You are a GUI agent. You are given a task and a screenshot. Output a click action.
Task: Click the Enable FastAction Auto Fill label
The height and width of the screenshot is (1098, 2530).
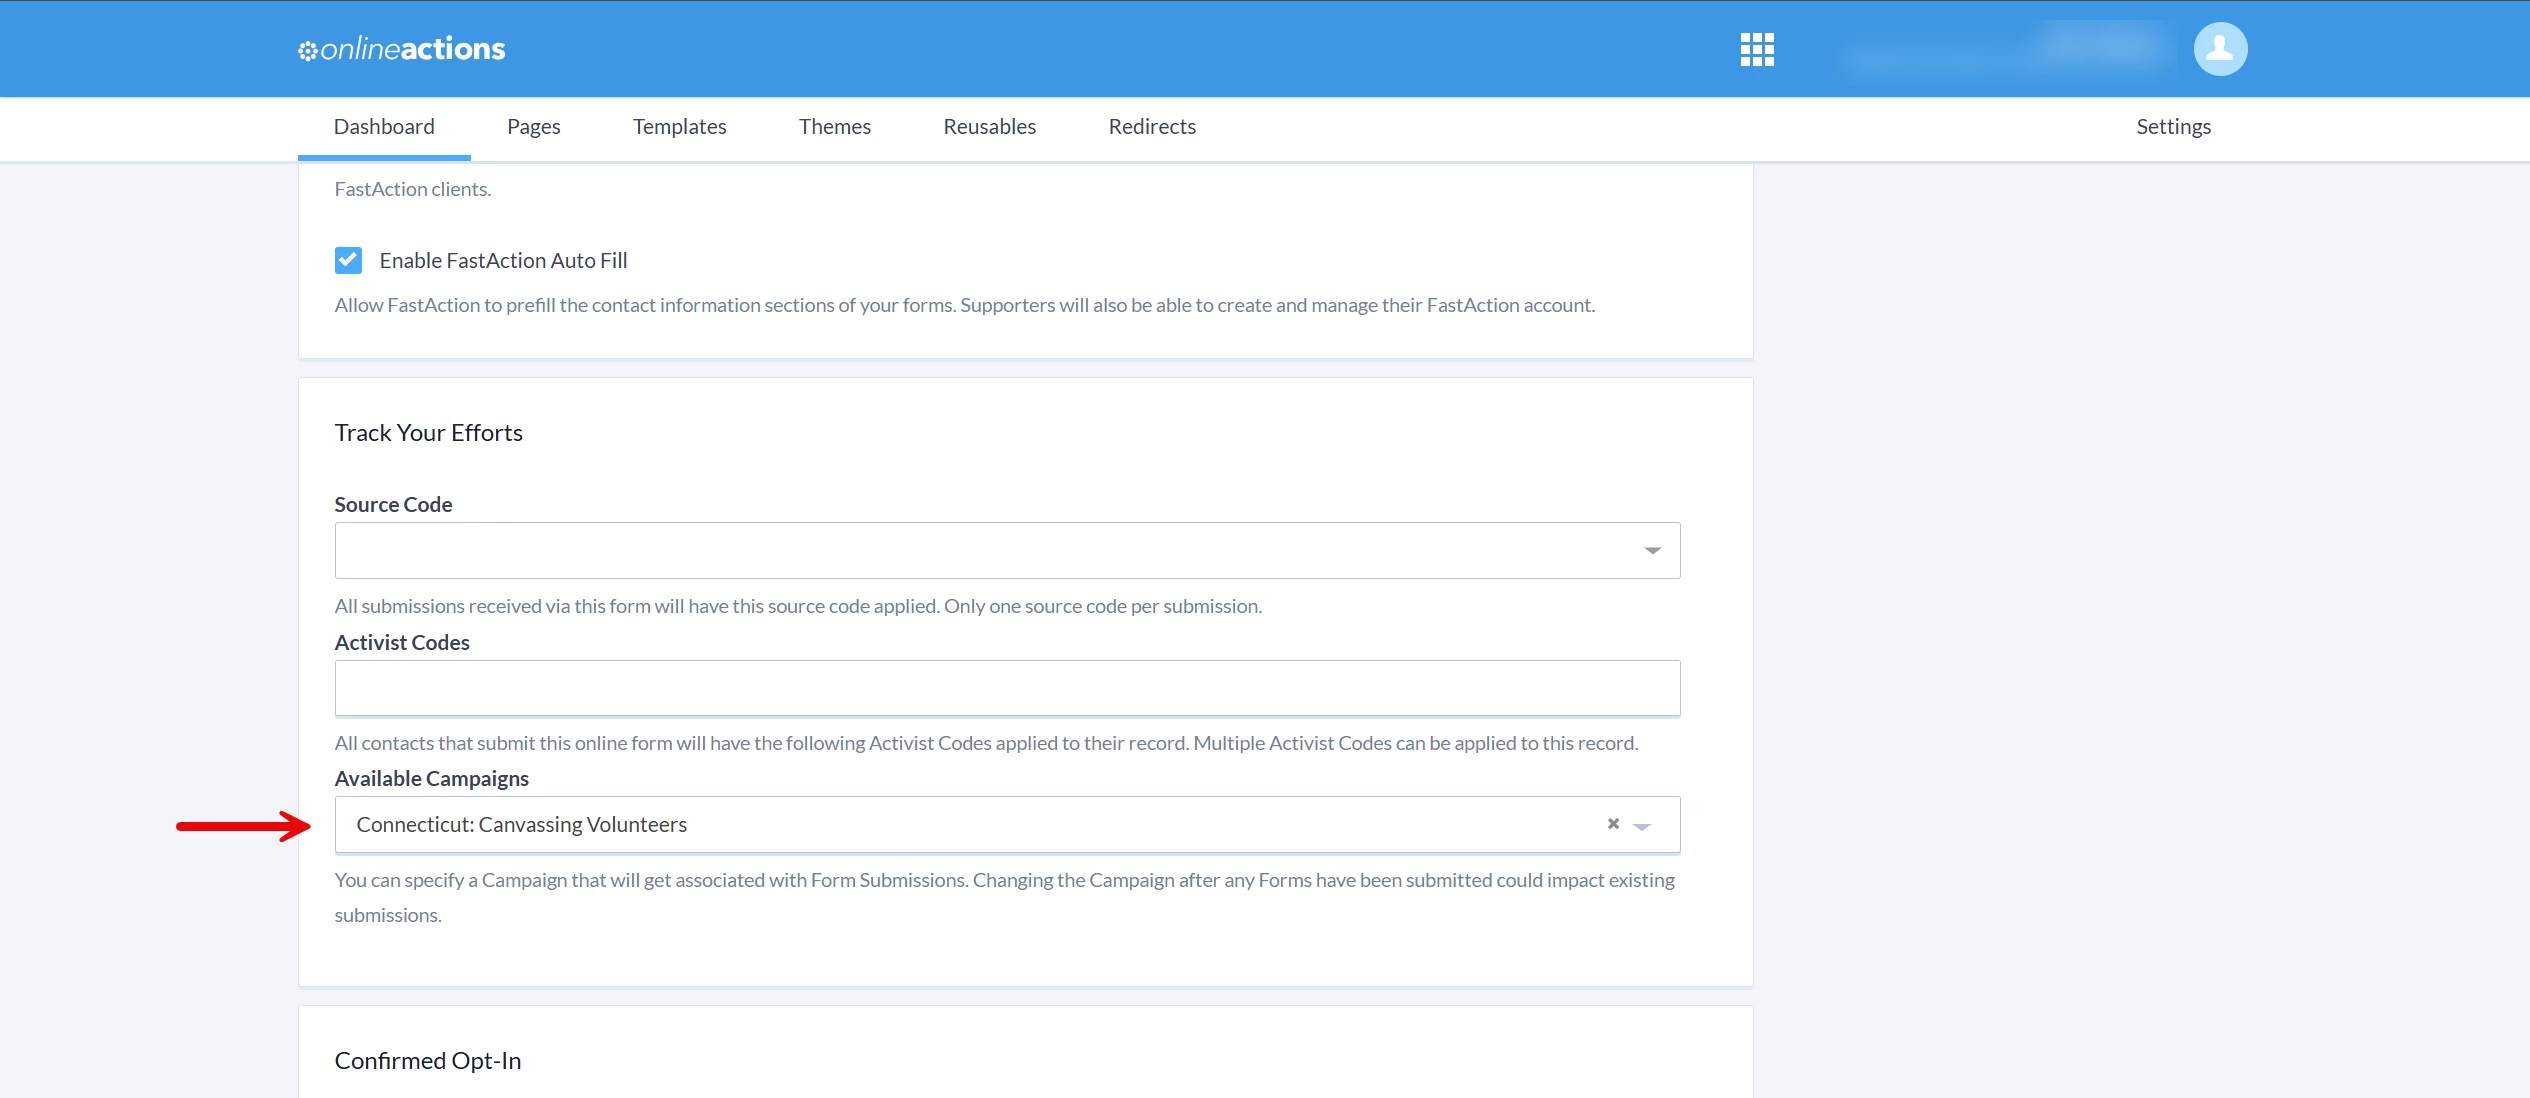click(503, 261)
